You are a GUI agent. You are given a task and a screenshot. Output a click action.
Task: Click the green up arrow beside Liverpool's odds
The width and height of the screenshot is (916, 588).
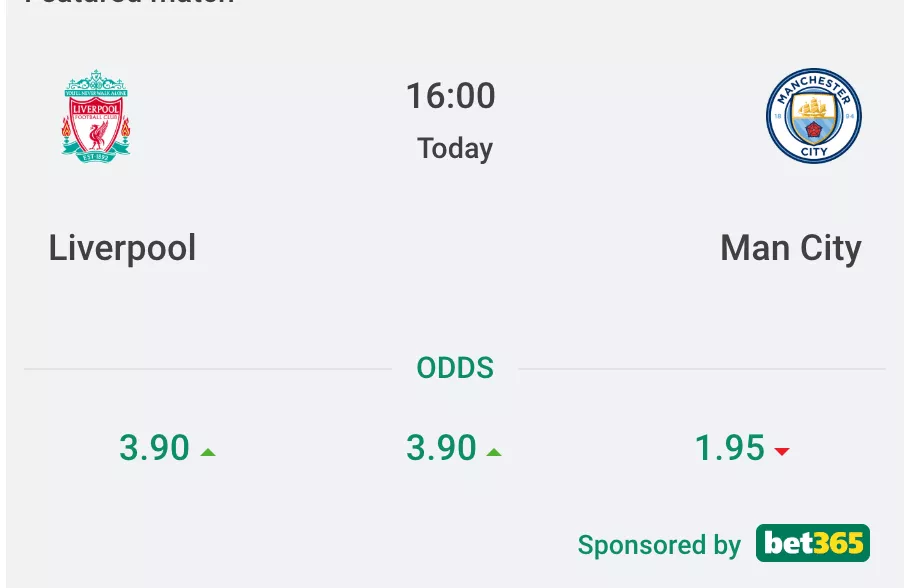[208, 452]
